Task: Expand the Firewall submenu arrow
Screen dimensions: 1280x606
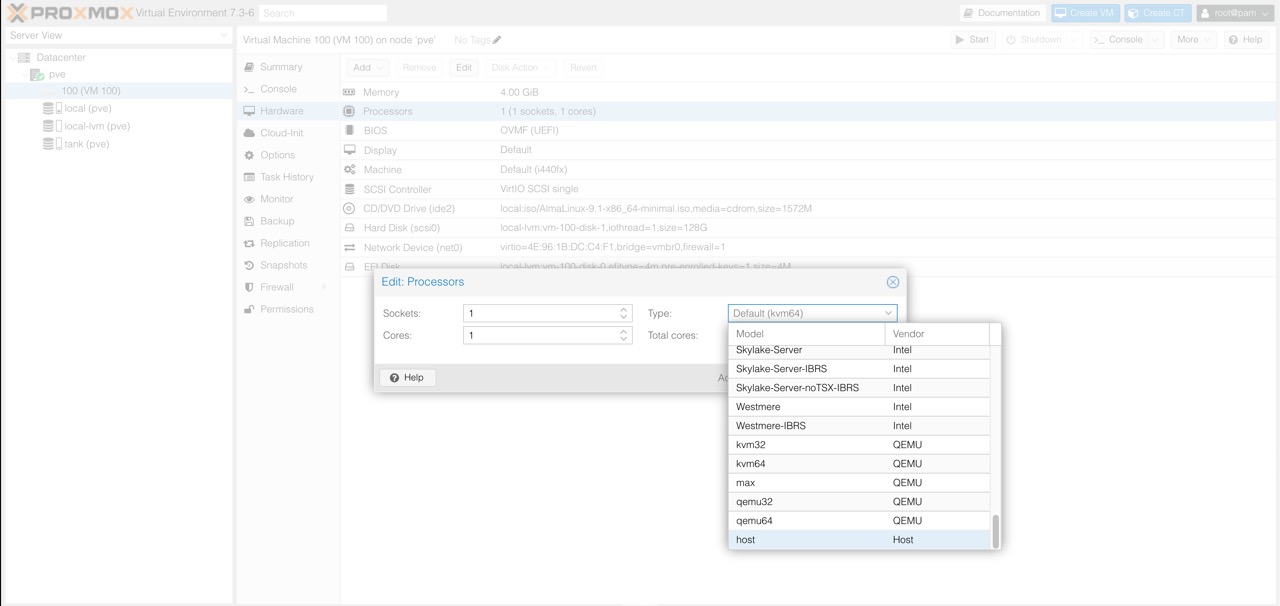Action: coord(324,288)
